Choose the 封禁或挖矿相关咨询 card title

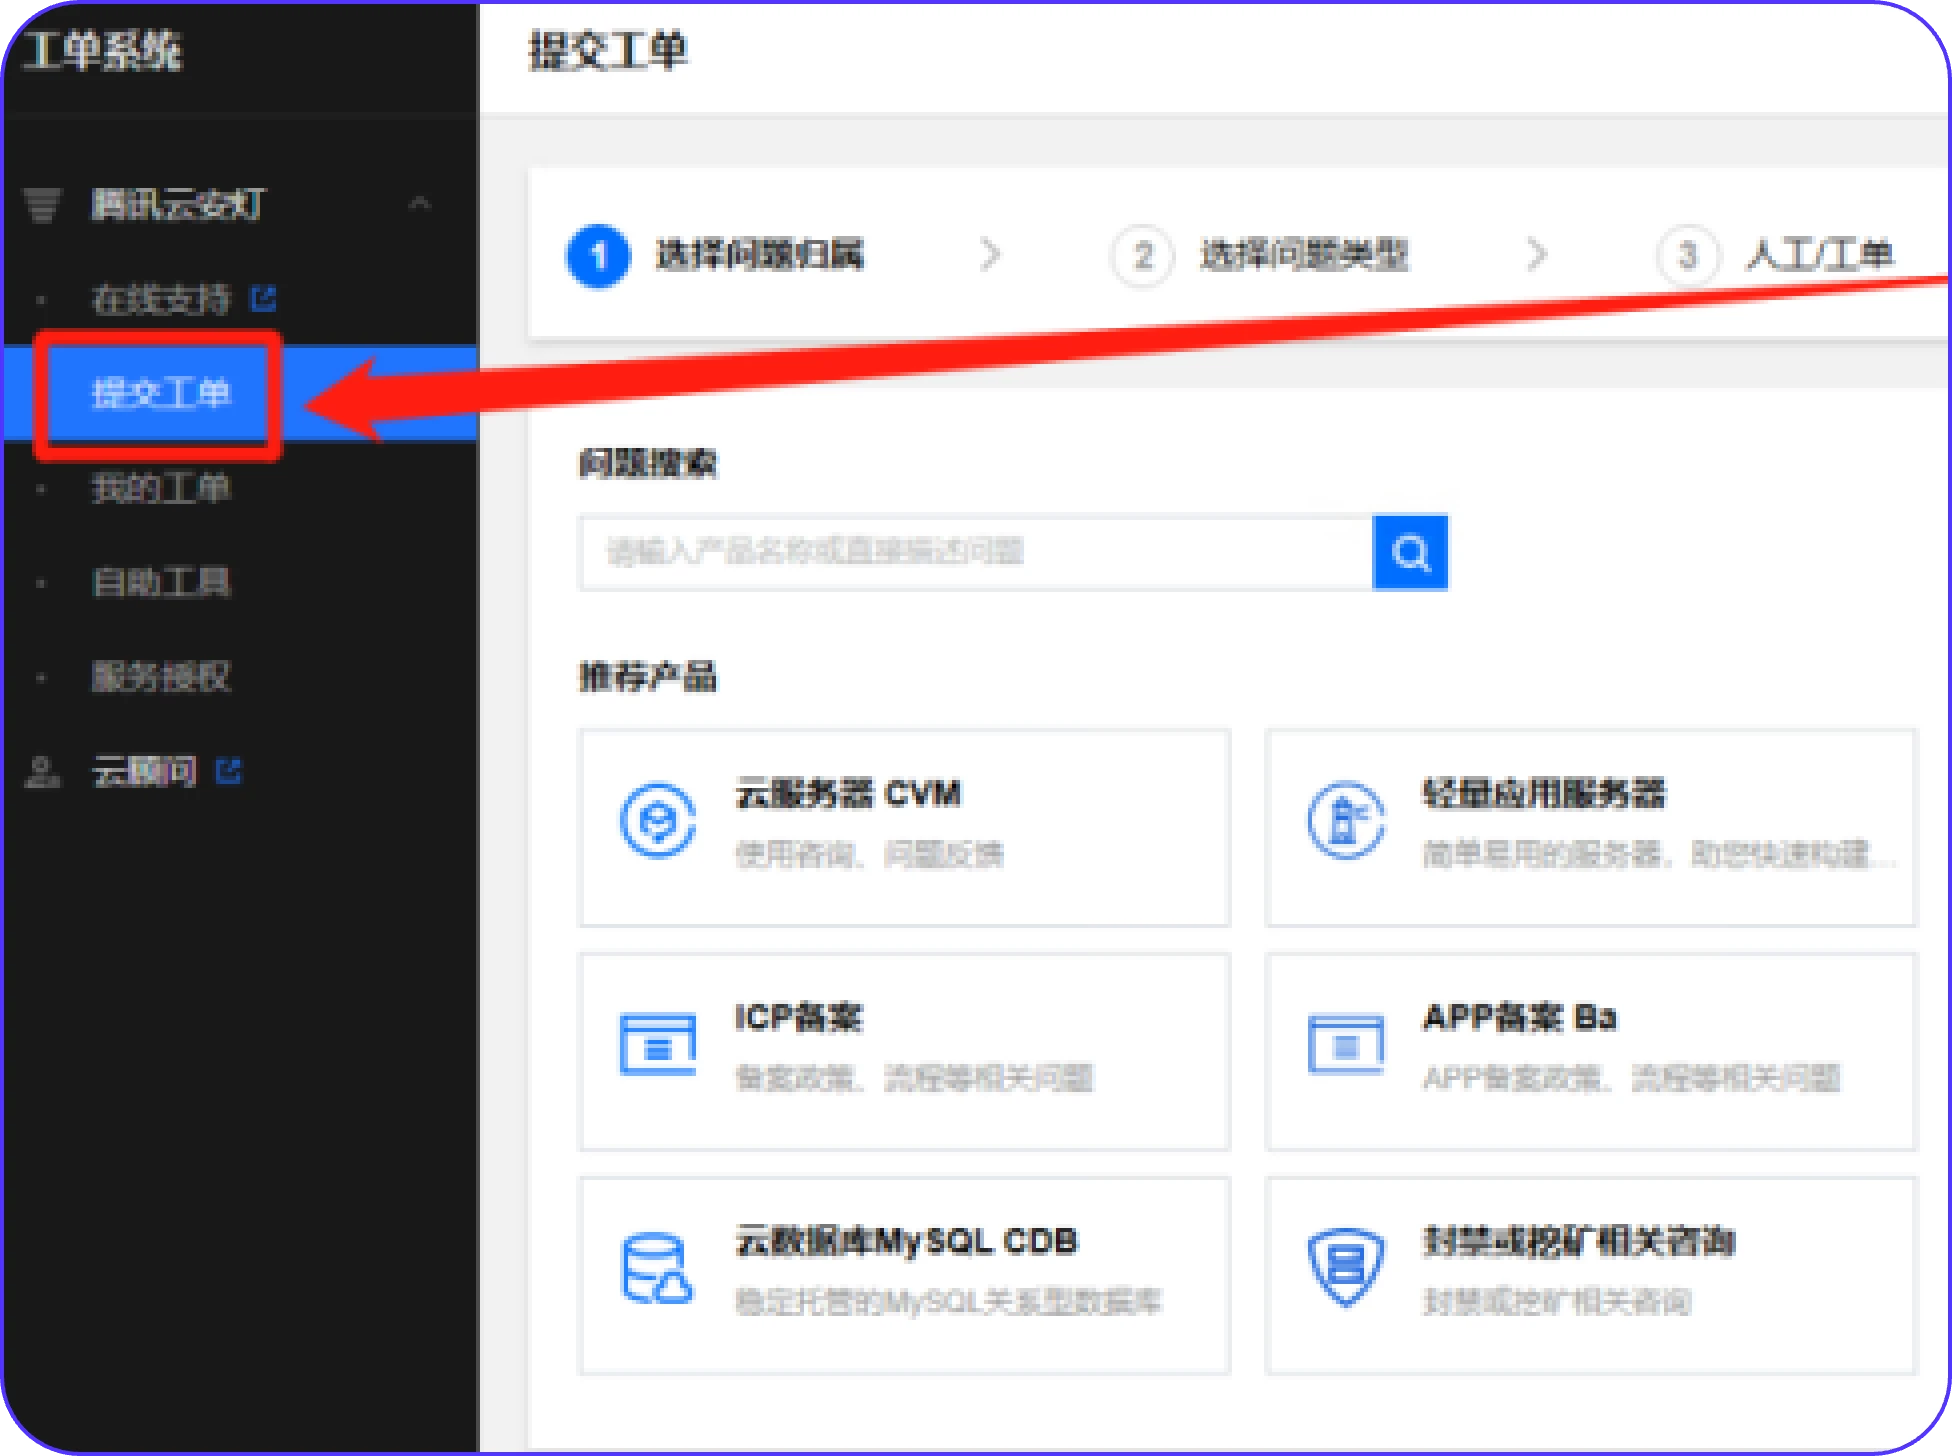(1579, 1242)
